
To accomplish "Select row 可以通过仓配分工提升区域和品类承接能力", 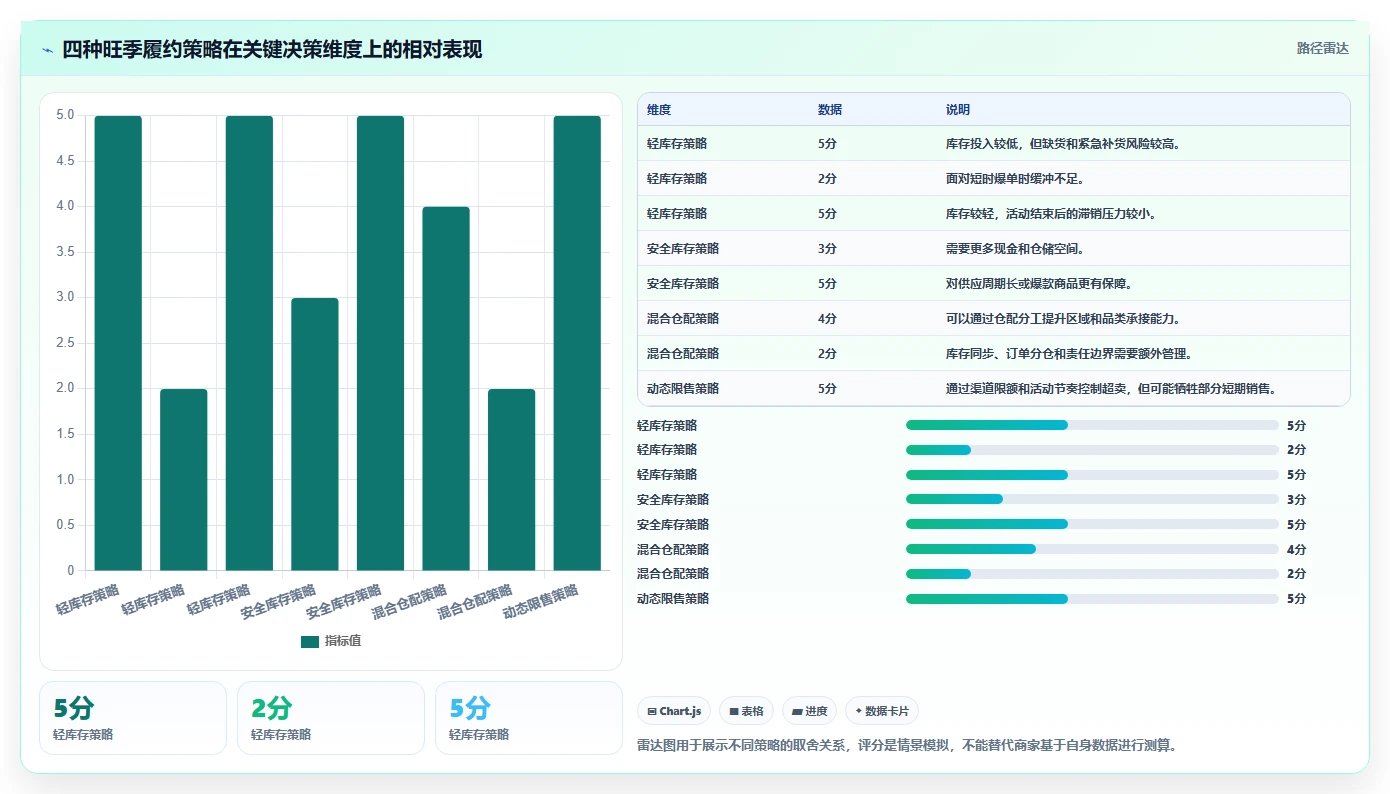I will tap(994, 319).
